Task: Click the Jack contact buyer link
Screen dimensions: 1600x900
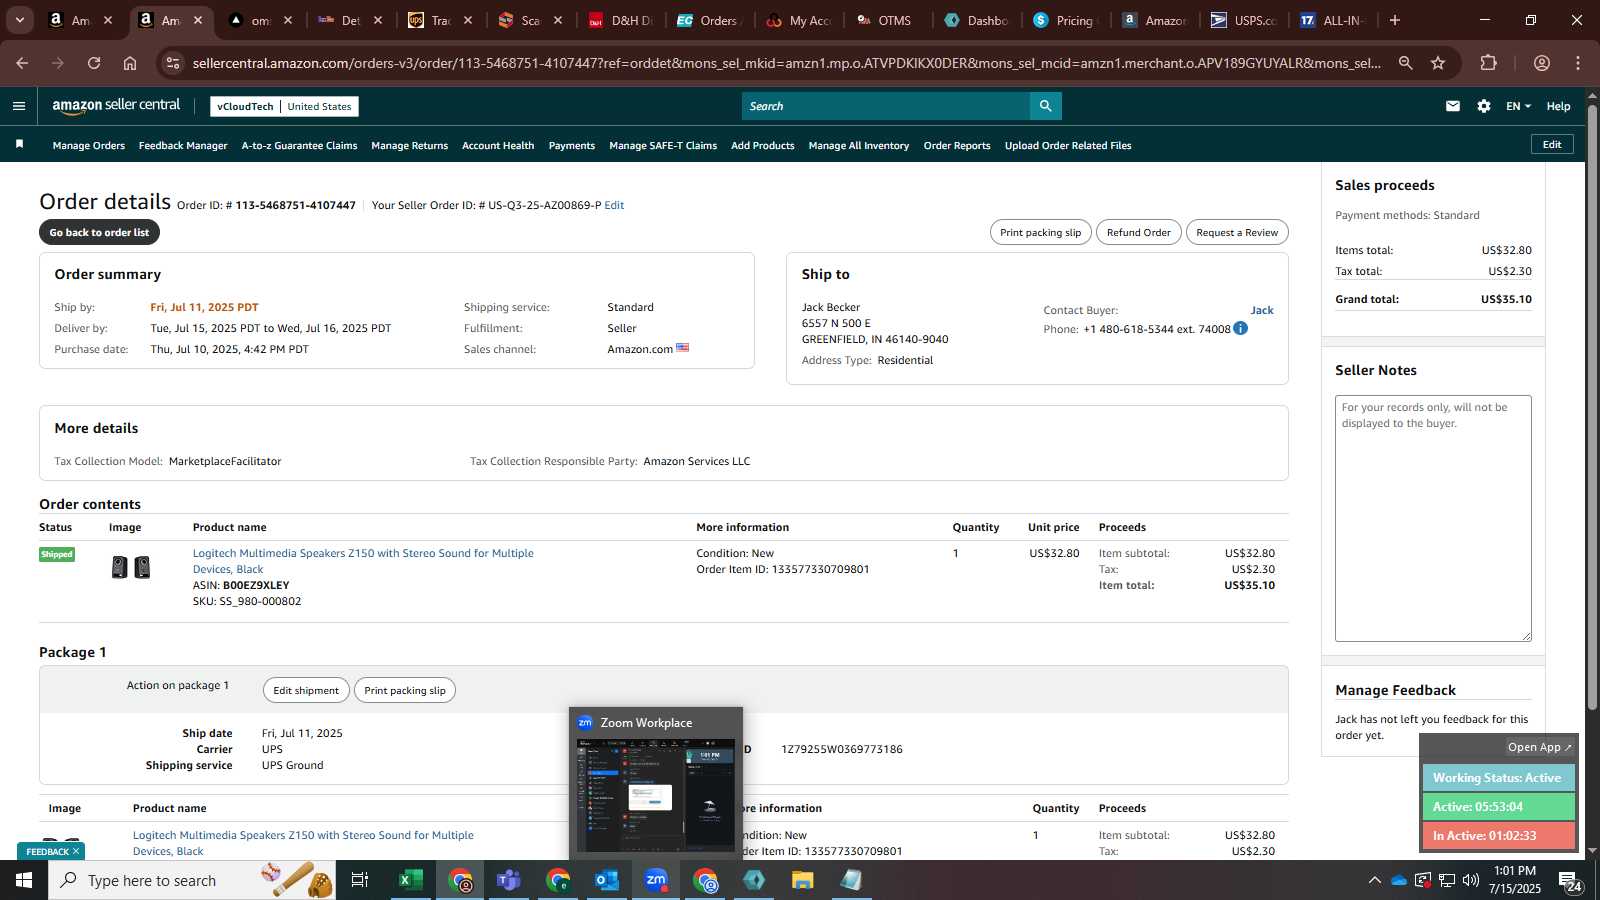Action: click(x=1262, y=310)
